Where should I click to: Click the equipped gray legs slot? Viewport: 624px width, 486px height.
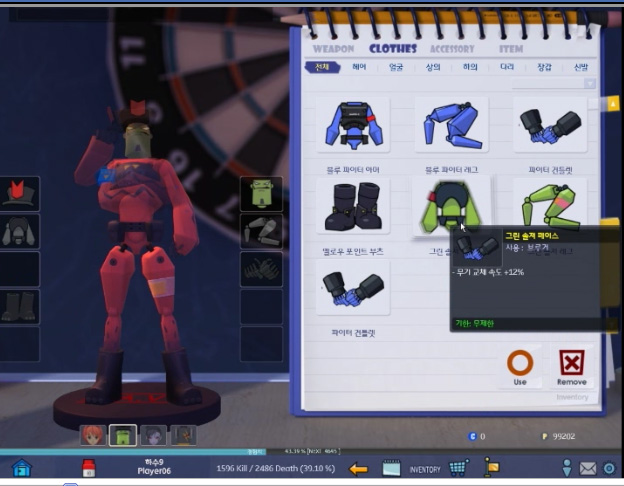[x=261, y=232]
